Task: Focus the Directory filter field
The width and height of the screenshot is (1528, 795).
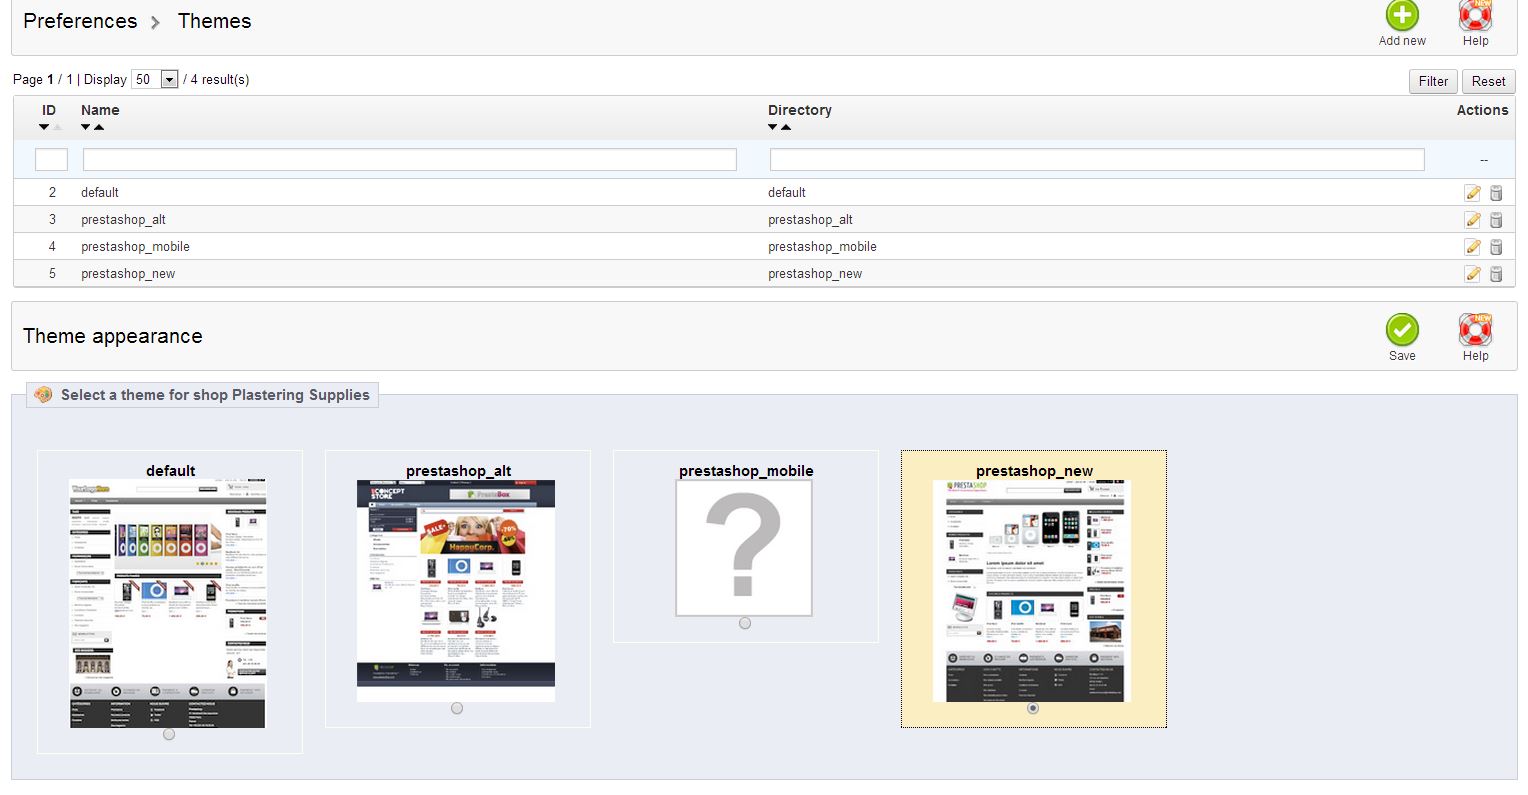Action: [1097, 159]
